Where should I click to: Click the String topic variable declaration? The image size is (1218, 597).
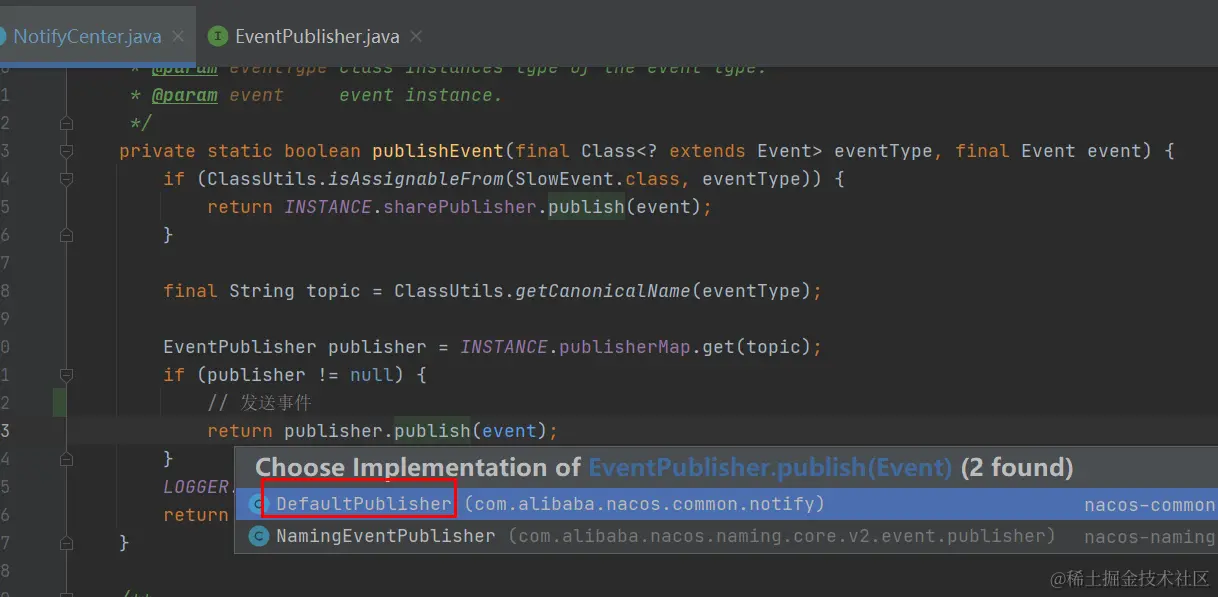[x=295, y=291]
